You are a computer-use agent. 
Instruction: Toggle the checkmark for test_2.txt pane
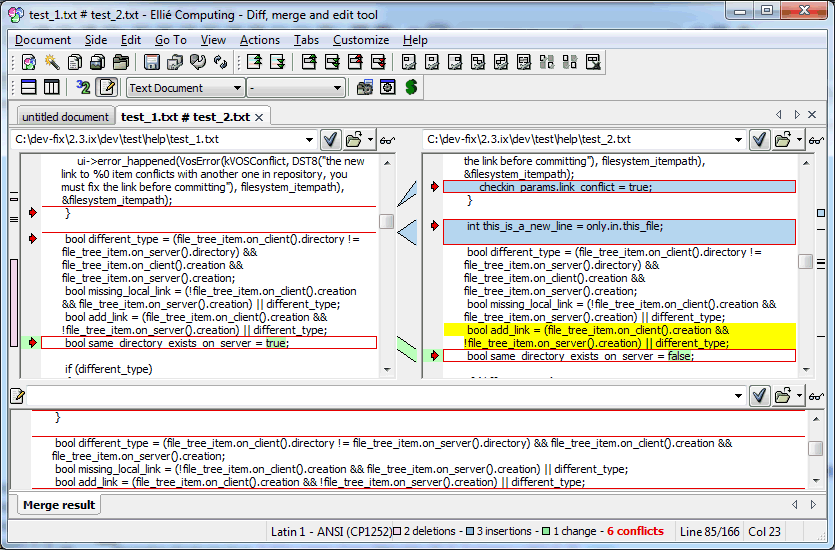click(x=759, y=140)
